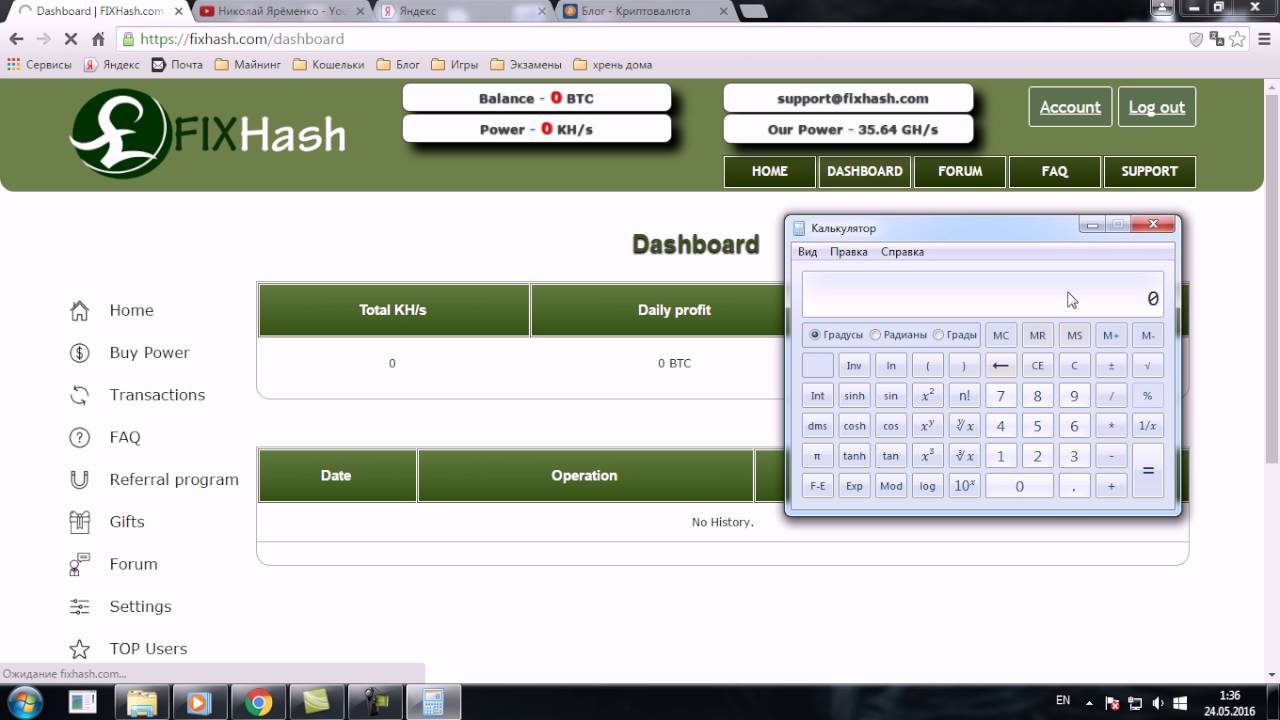Click the Referral program magnet icon

tap(80, 479)
